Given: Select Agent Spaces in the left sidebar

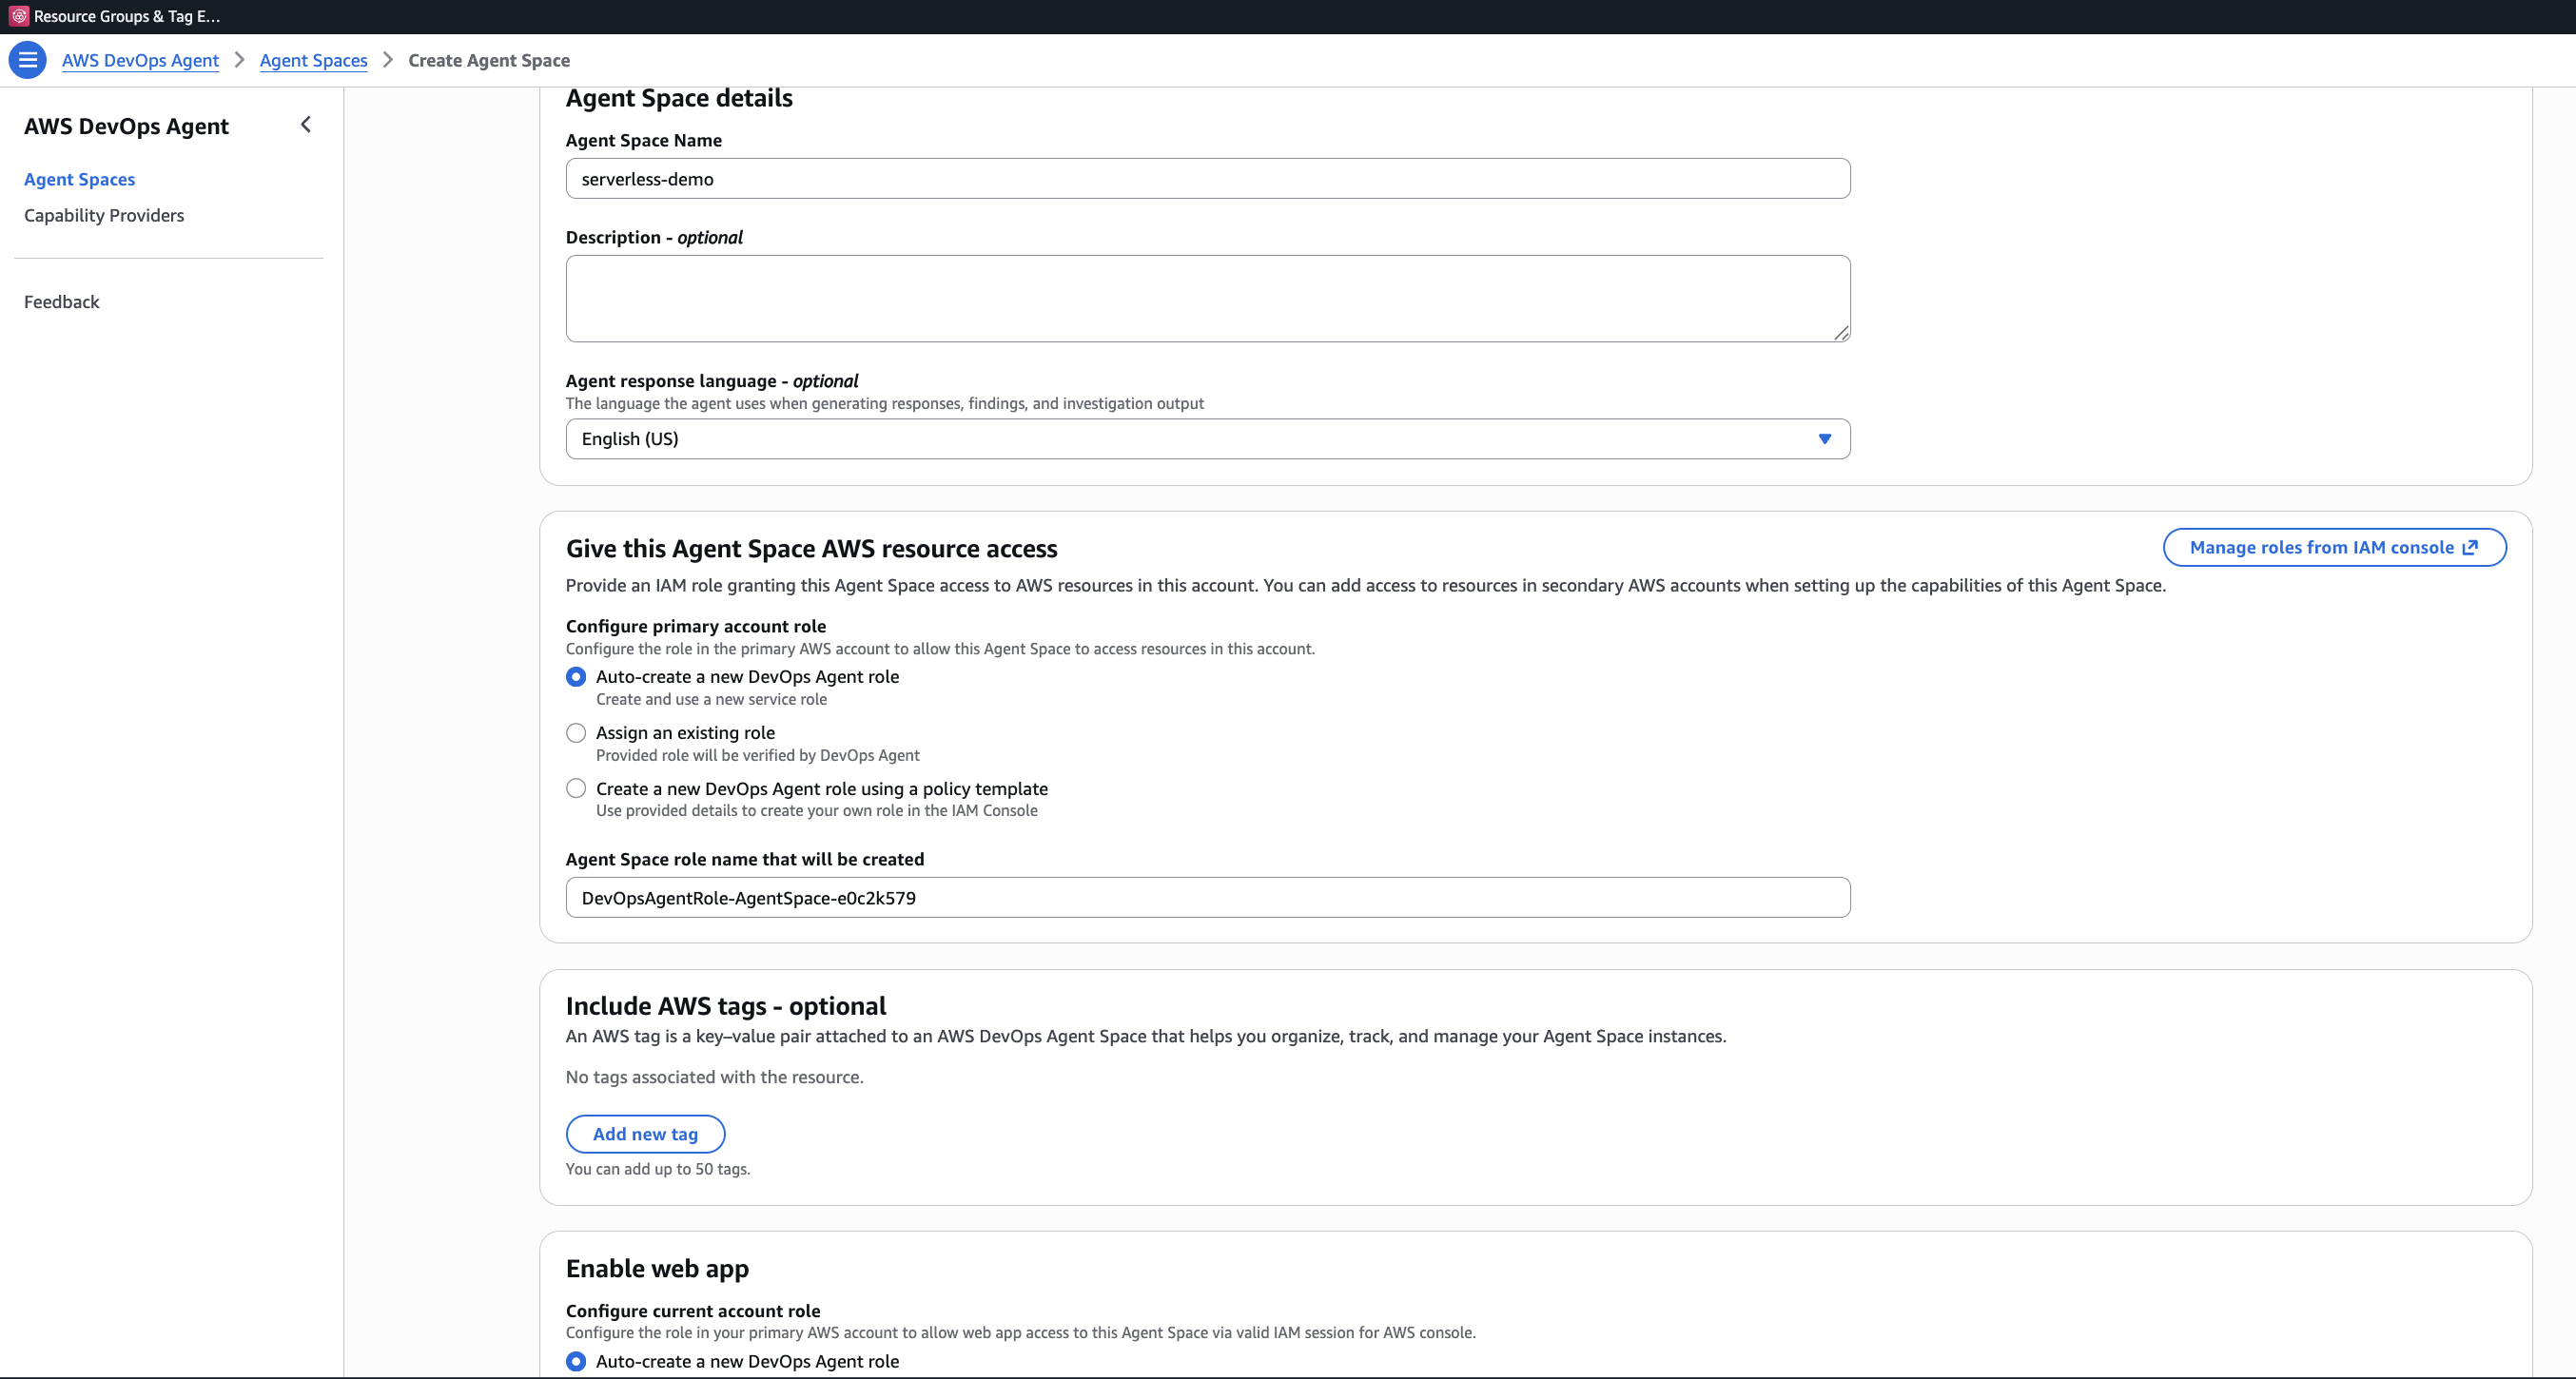Looking at the screenshot, I should coord(79,178).
